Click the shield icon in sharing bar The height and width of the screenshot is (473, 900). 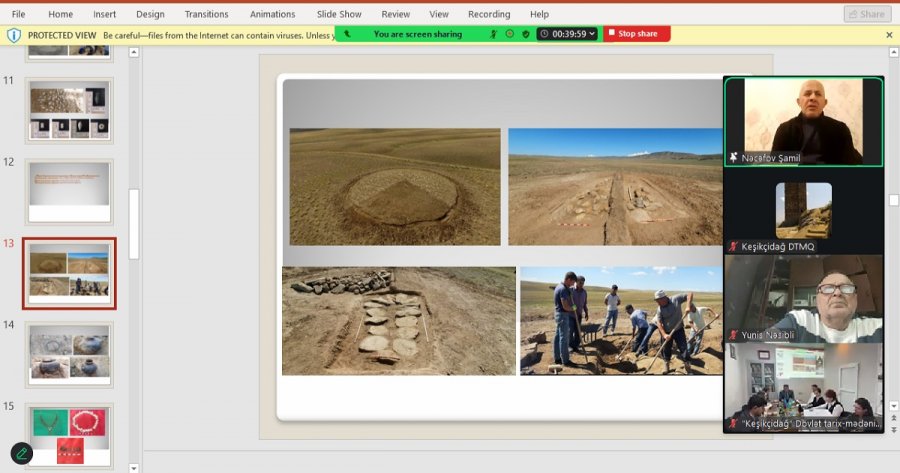(526, 34)
